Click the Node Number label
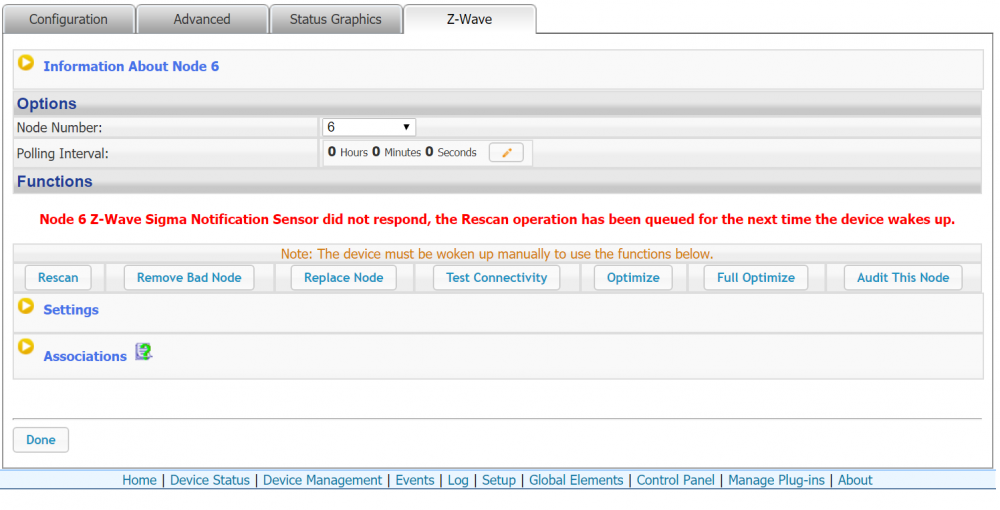Screen dimensions: 1000x510 click(59, 128)
